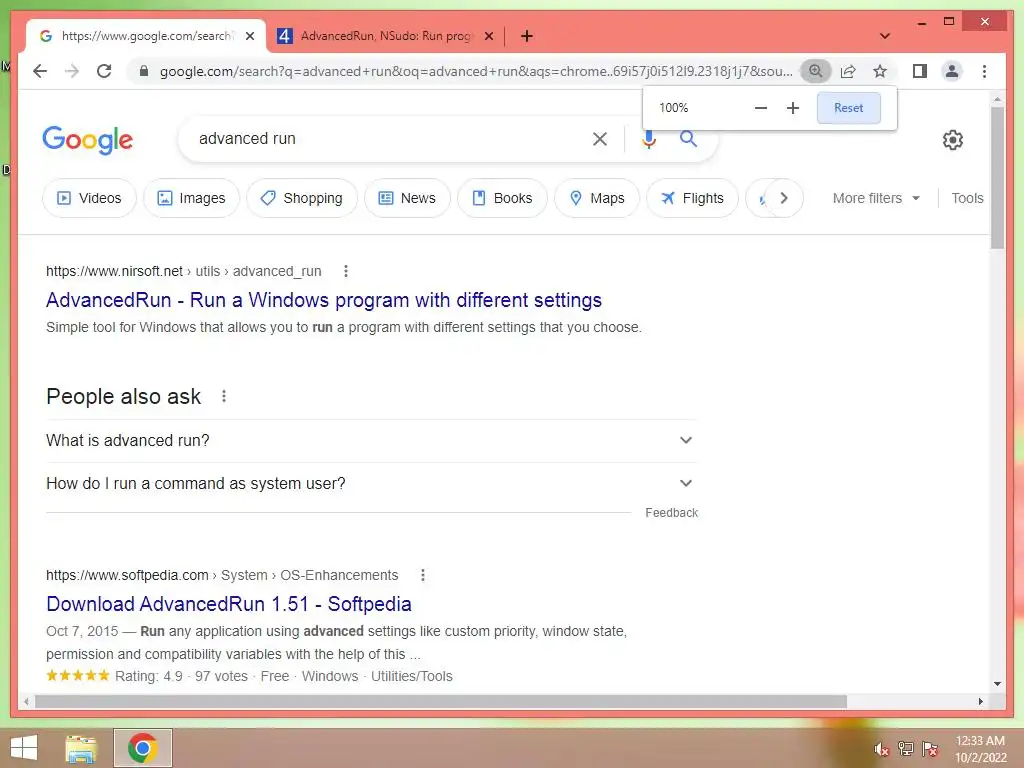Open the Windows Start menu

(24, 748)
